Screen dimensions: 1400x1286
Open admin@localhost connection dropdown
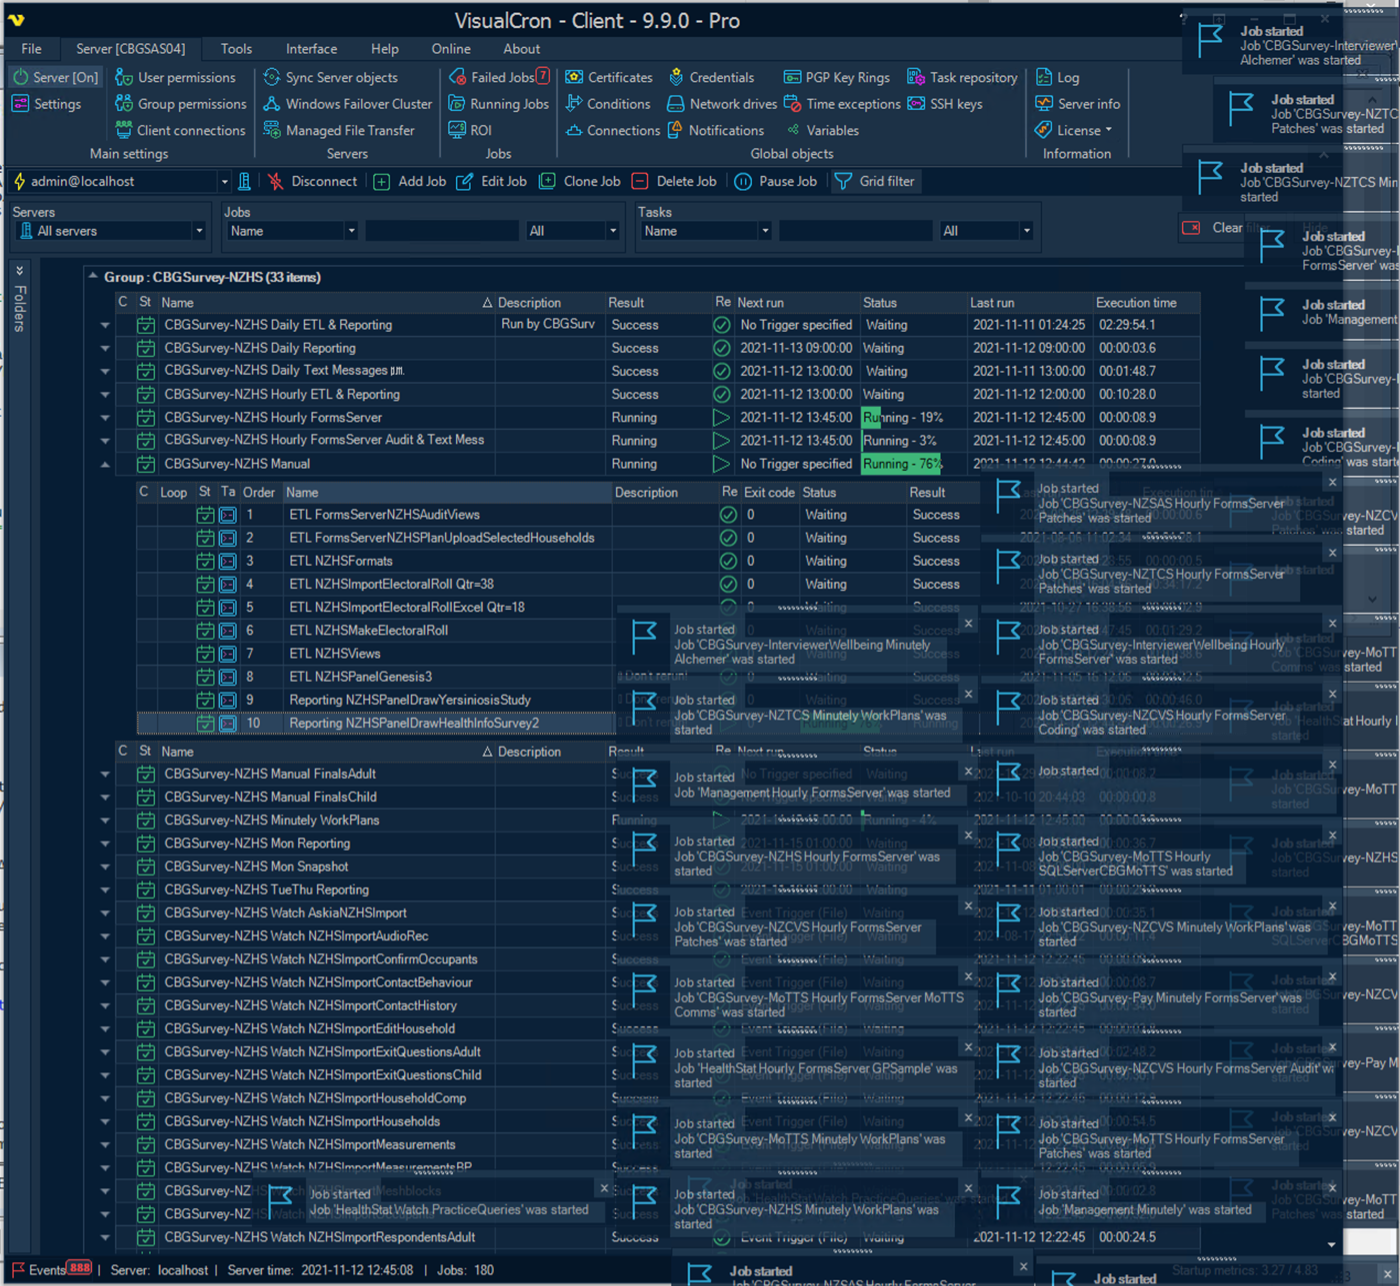[x=223, y=182]
